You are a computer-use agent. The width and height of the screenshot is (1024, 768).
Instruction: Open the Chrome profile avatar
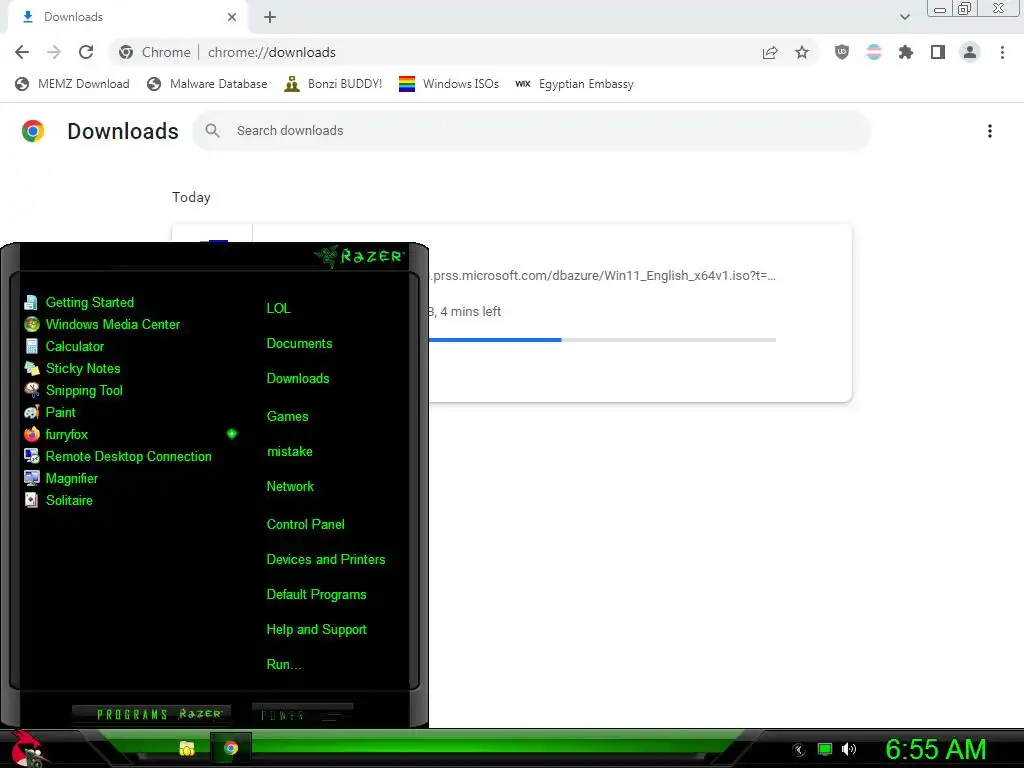(x=970, y=52)
